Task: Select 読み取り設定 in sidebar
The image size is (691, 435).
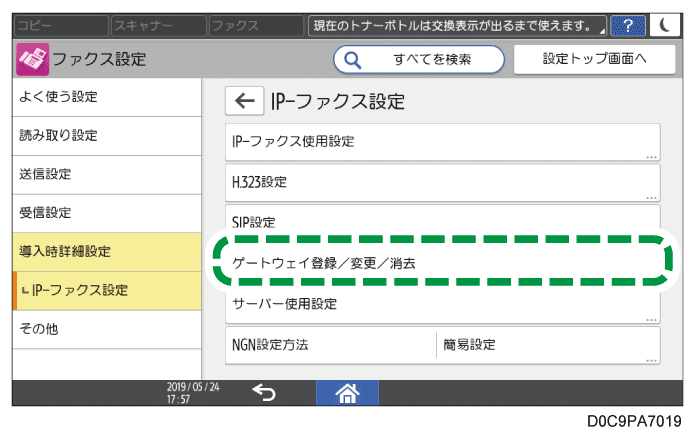Action: [x=107, y=136]
